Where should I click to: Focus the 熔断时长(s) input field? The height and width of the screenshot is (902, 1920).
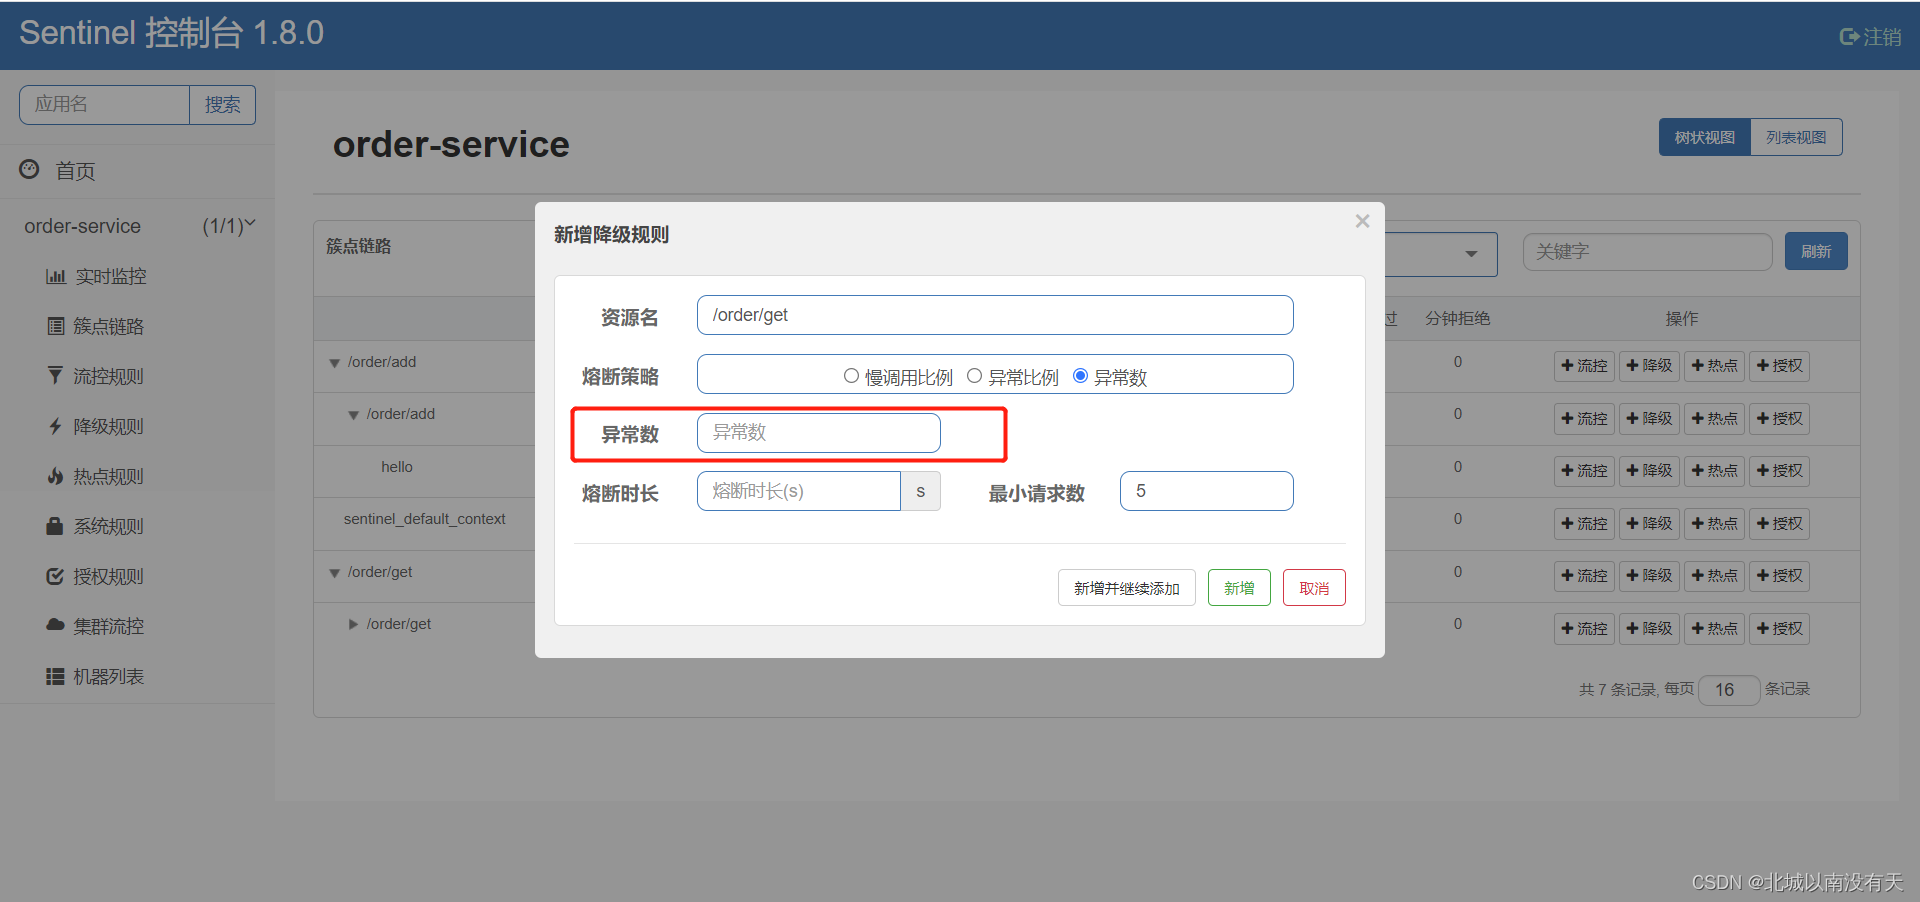[x=799, y=491]
